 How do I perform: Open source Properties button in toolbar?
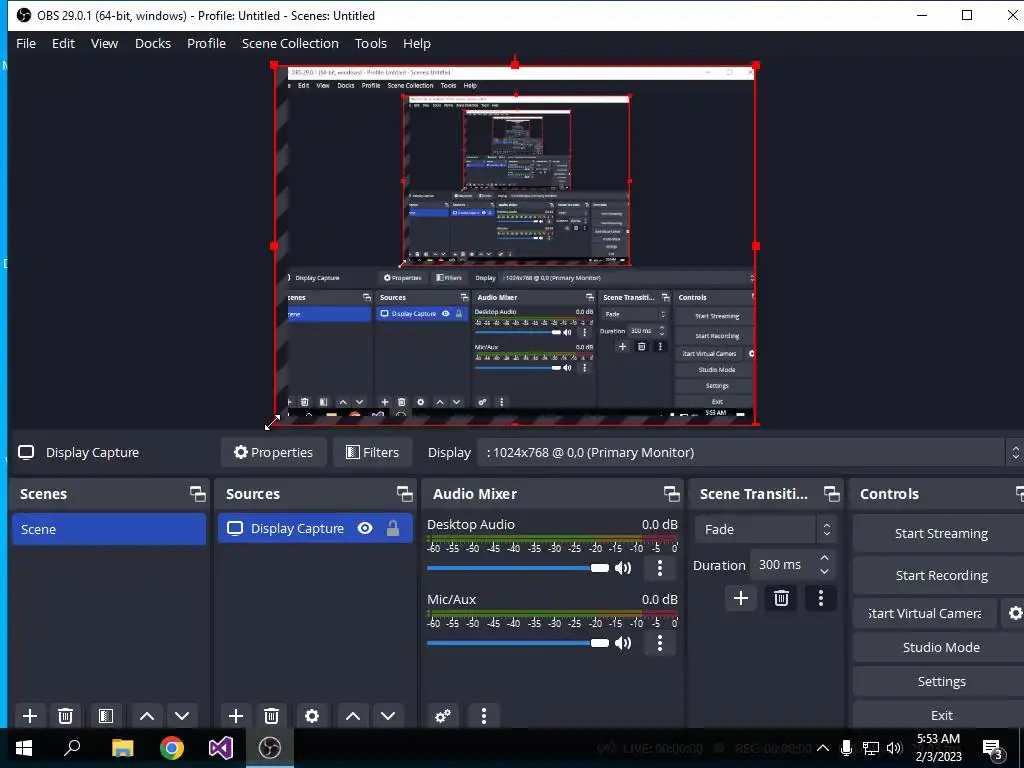click(x=274, y=453)
